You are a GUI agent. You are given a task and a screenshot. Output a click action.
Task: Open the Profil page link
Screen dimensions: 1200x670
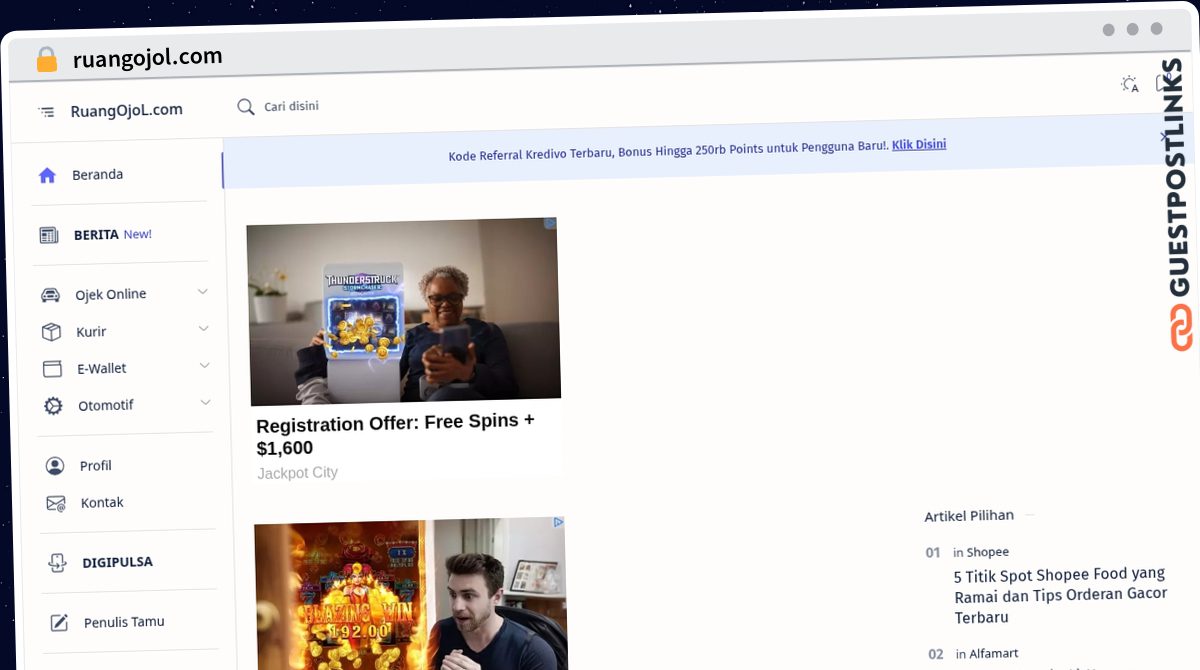point(96,465)
